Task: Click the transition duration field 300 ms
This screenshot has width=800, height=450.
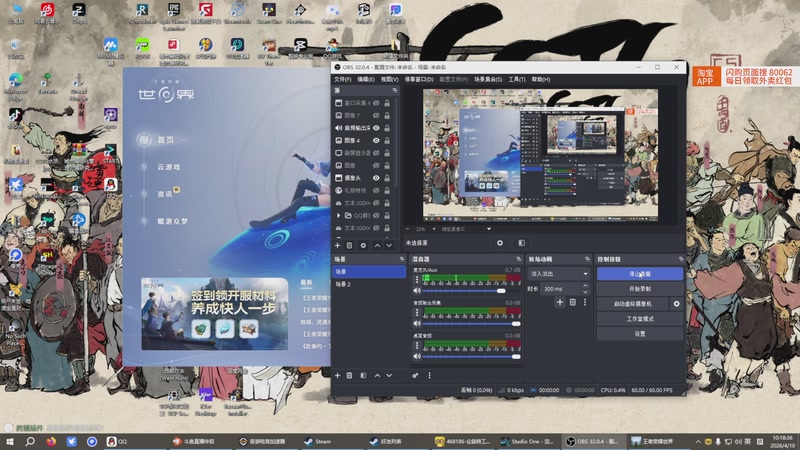Action: pos(561,289)
